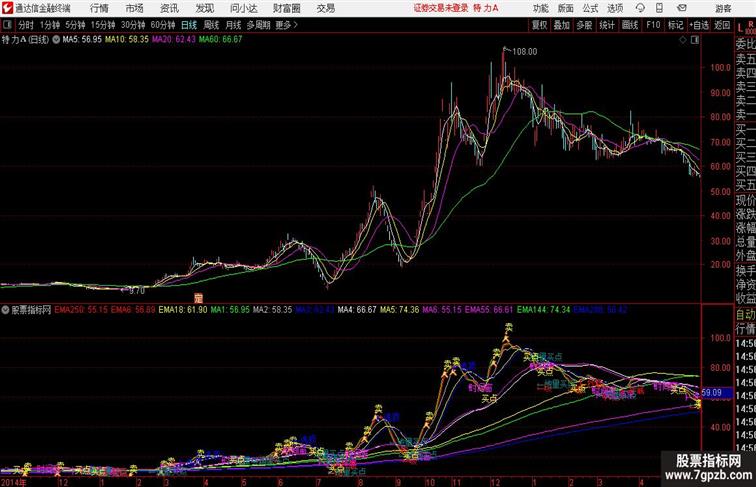756x487 pixels.
Task: Click the orange 定 marker on the chart
Action: (198, 298)
